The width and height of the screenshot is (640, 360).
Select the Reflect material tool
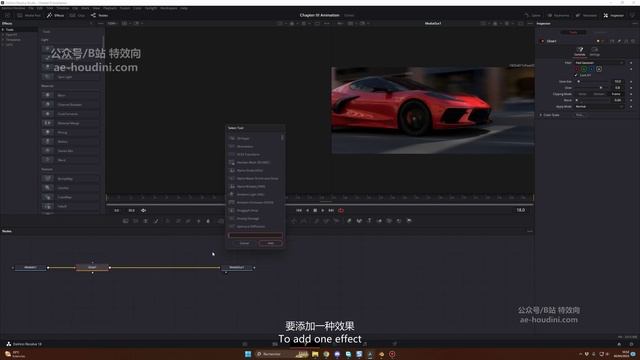[70, 142]
